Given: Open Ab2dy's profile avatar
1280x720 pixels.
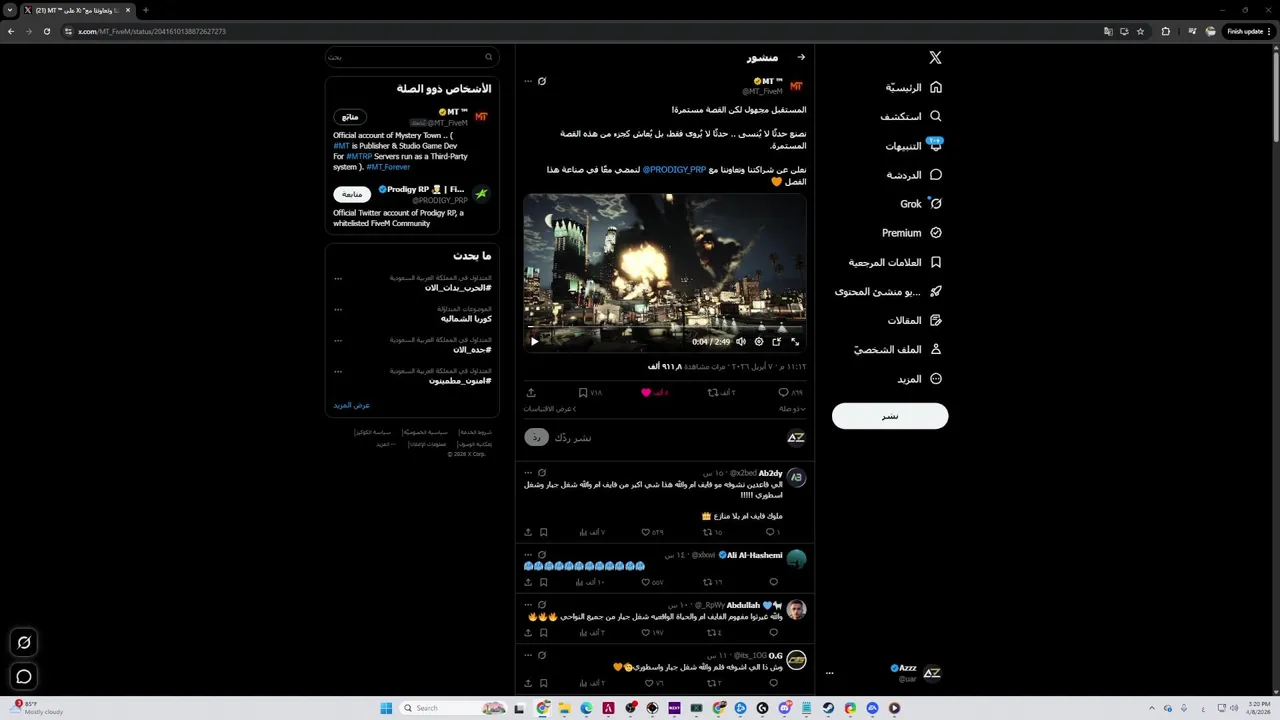Looking at the screenshot, I should 796,478.
